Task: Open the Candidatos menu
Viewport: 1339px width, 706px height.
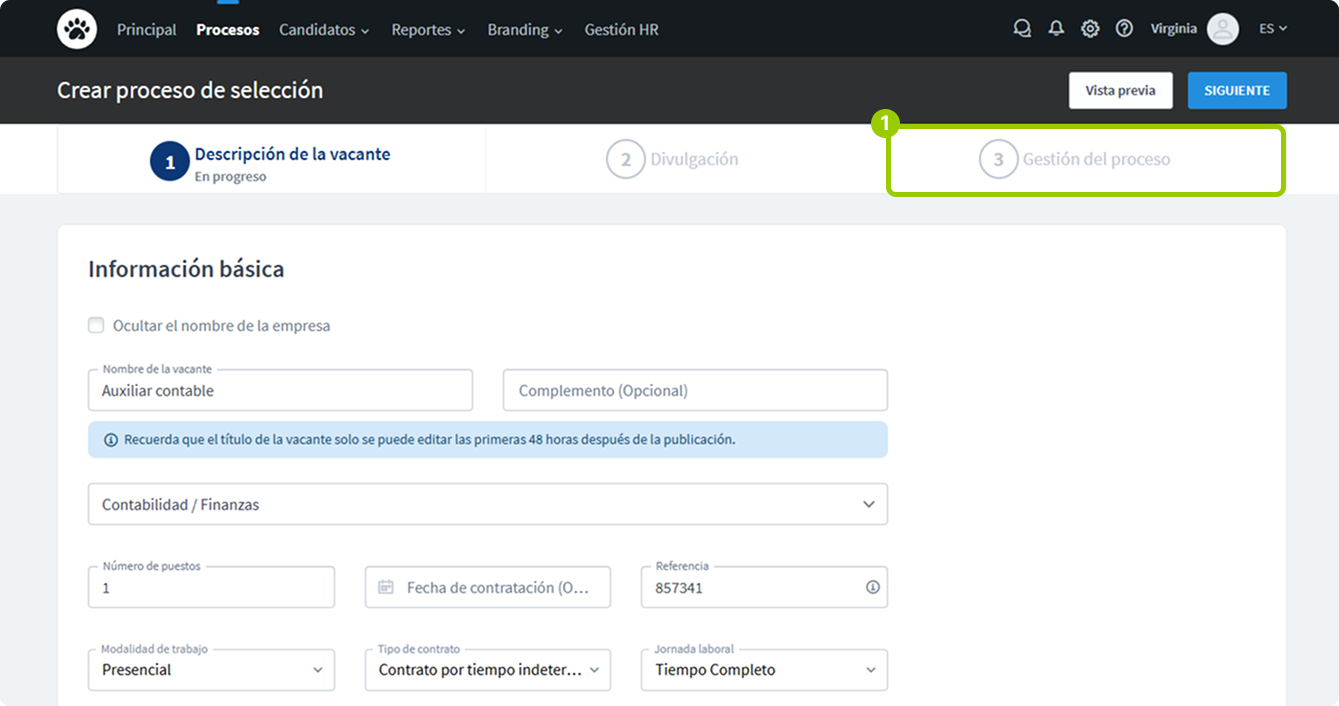Action: (324, 30)
